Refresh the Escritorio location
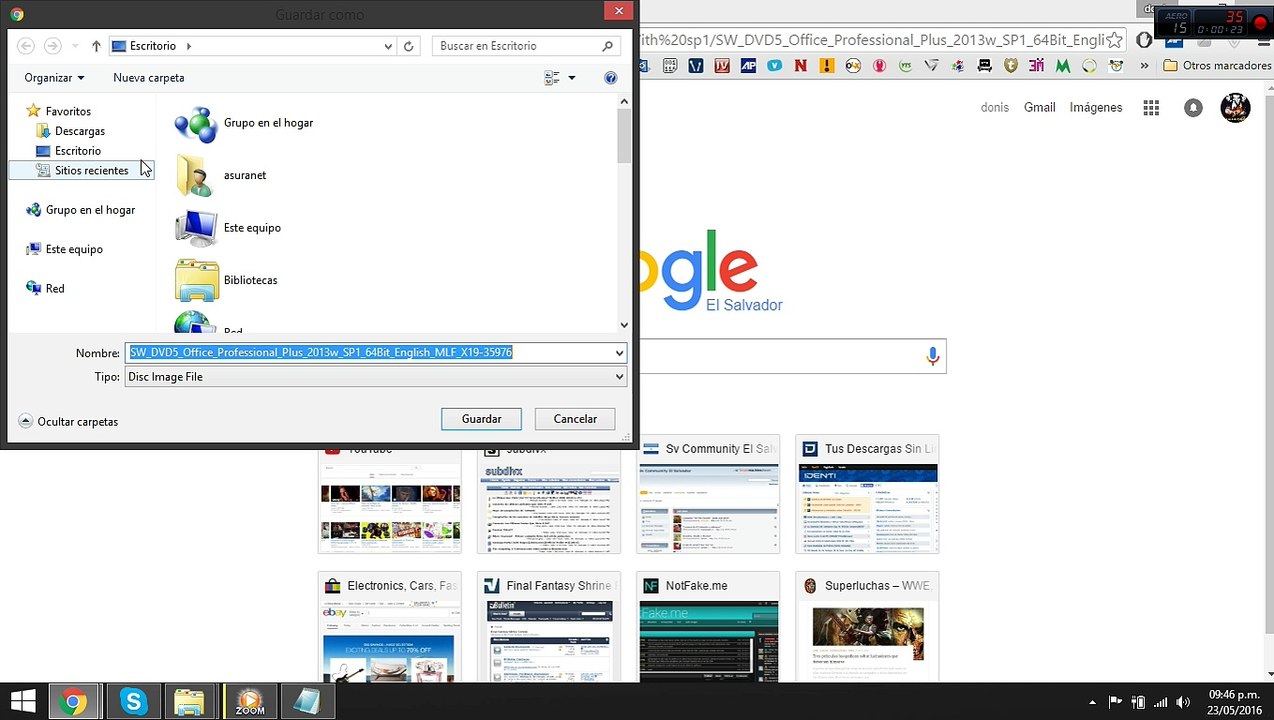The image size is (1274, 720). (x=408, y=46)
